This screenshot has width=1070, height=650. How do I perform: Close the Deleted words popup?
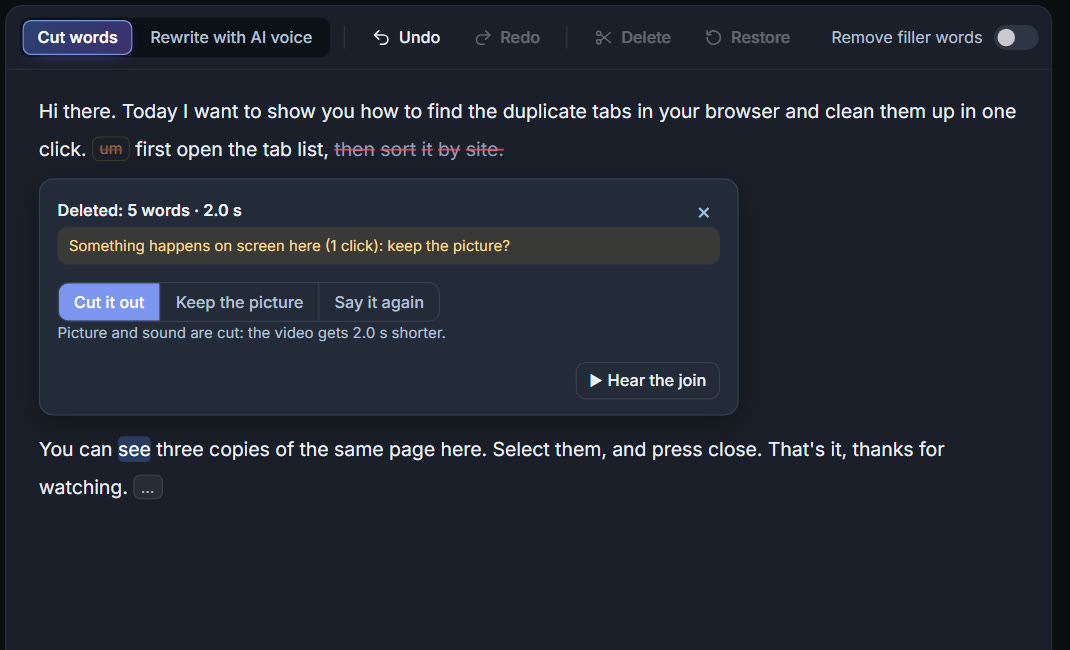[x=704, y=213]
